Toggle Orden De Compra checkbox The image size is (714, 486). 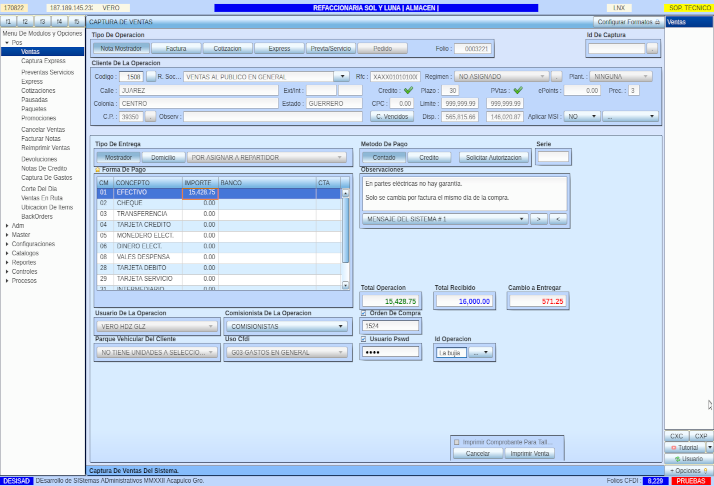click(x=363, y=313)
